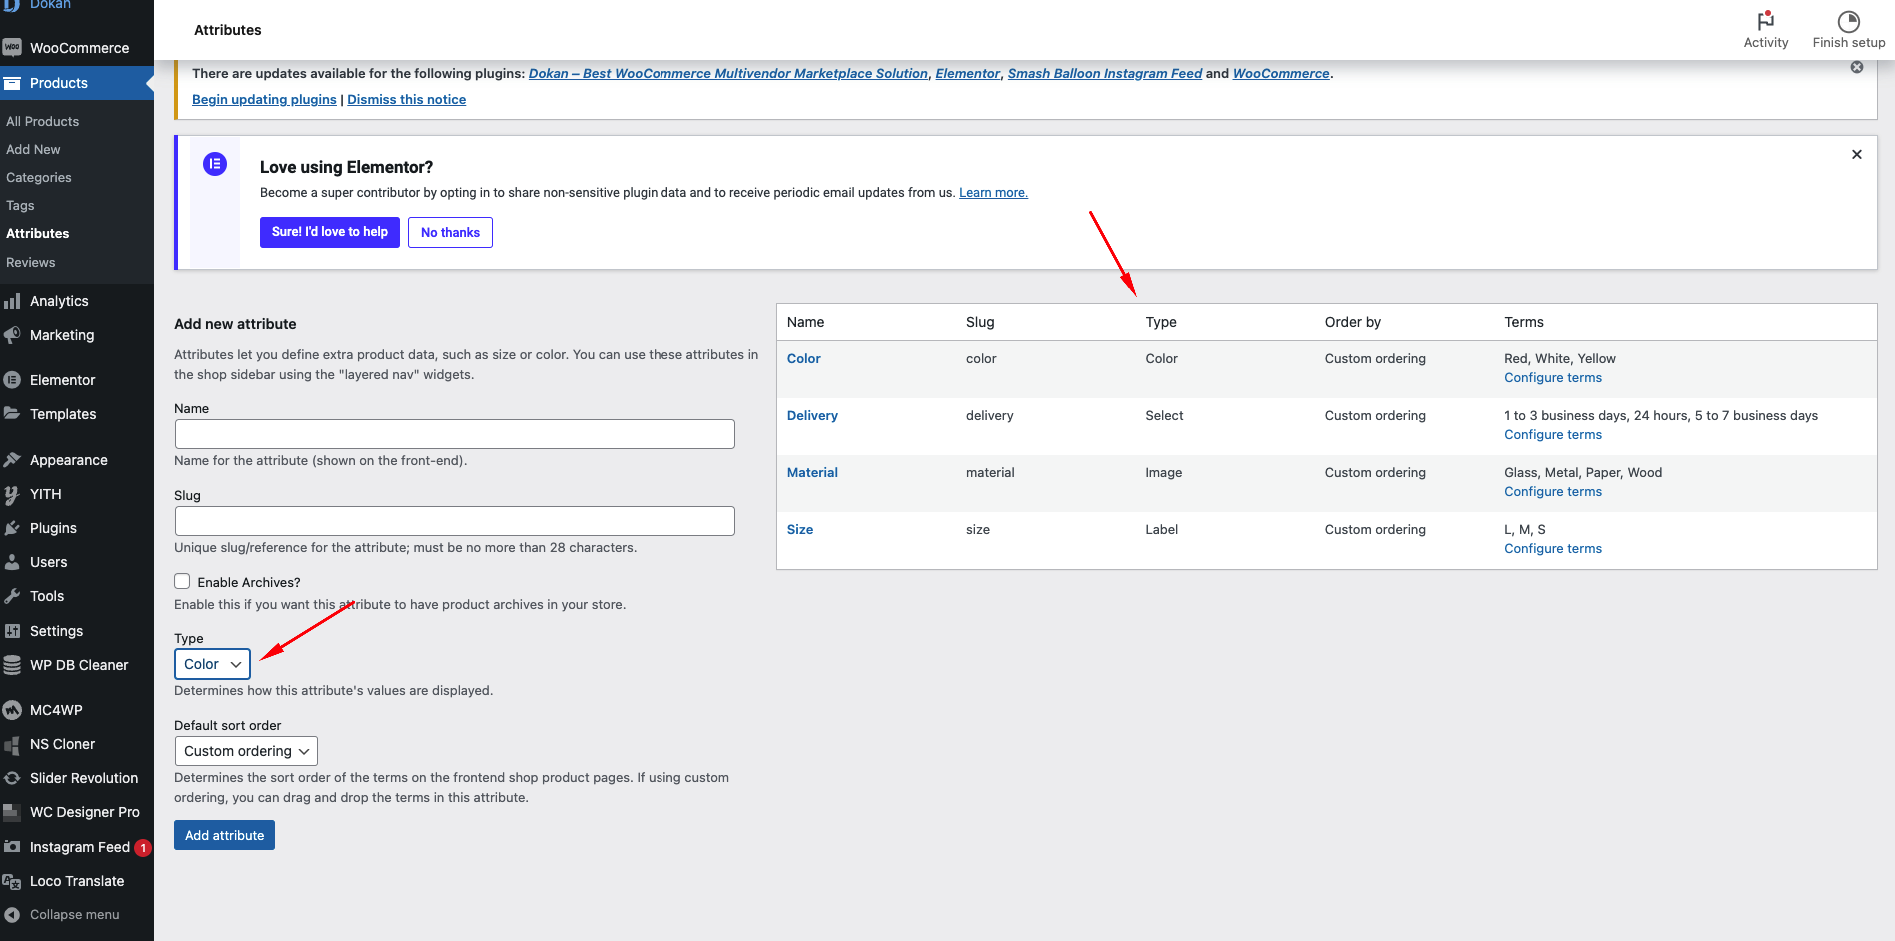The image size is (1895, 941).
Task: Click the Finish setup progress icon
Action: (x=1848, y=21)
